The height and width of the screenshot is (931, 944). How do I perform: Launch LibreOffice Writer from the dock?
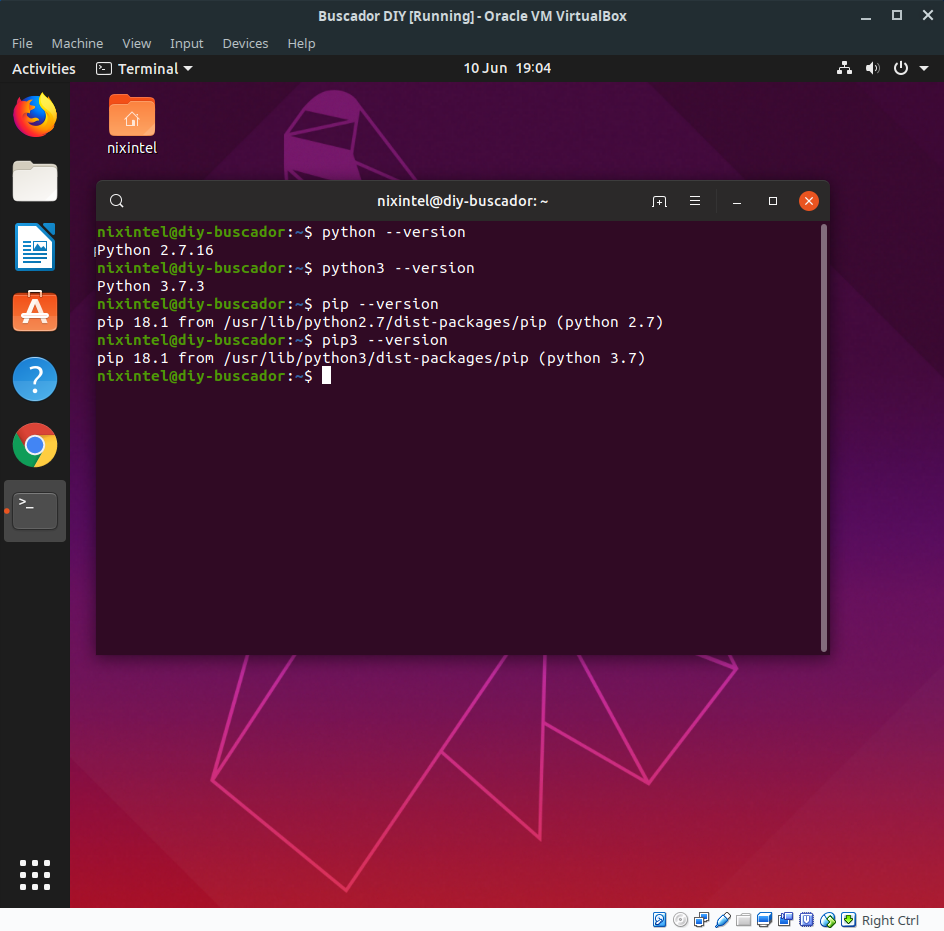point(35,247)
